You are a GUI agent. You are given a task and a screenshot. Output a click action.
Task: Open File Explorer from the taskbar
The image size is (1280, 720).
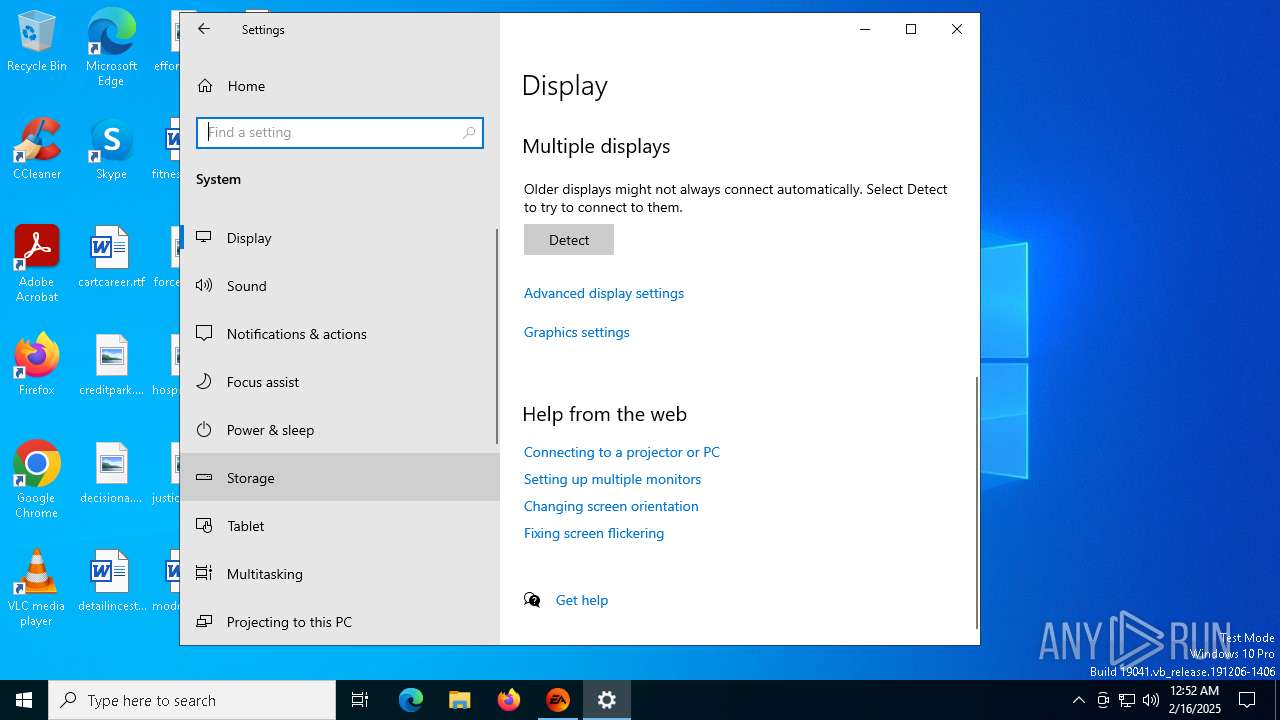pyautogui.click(x=459, y=700)
